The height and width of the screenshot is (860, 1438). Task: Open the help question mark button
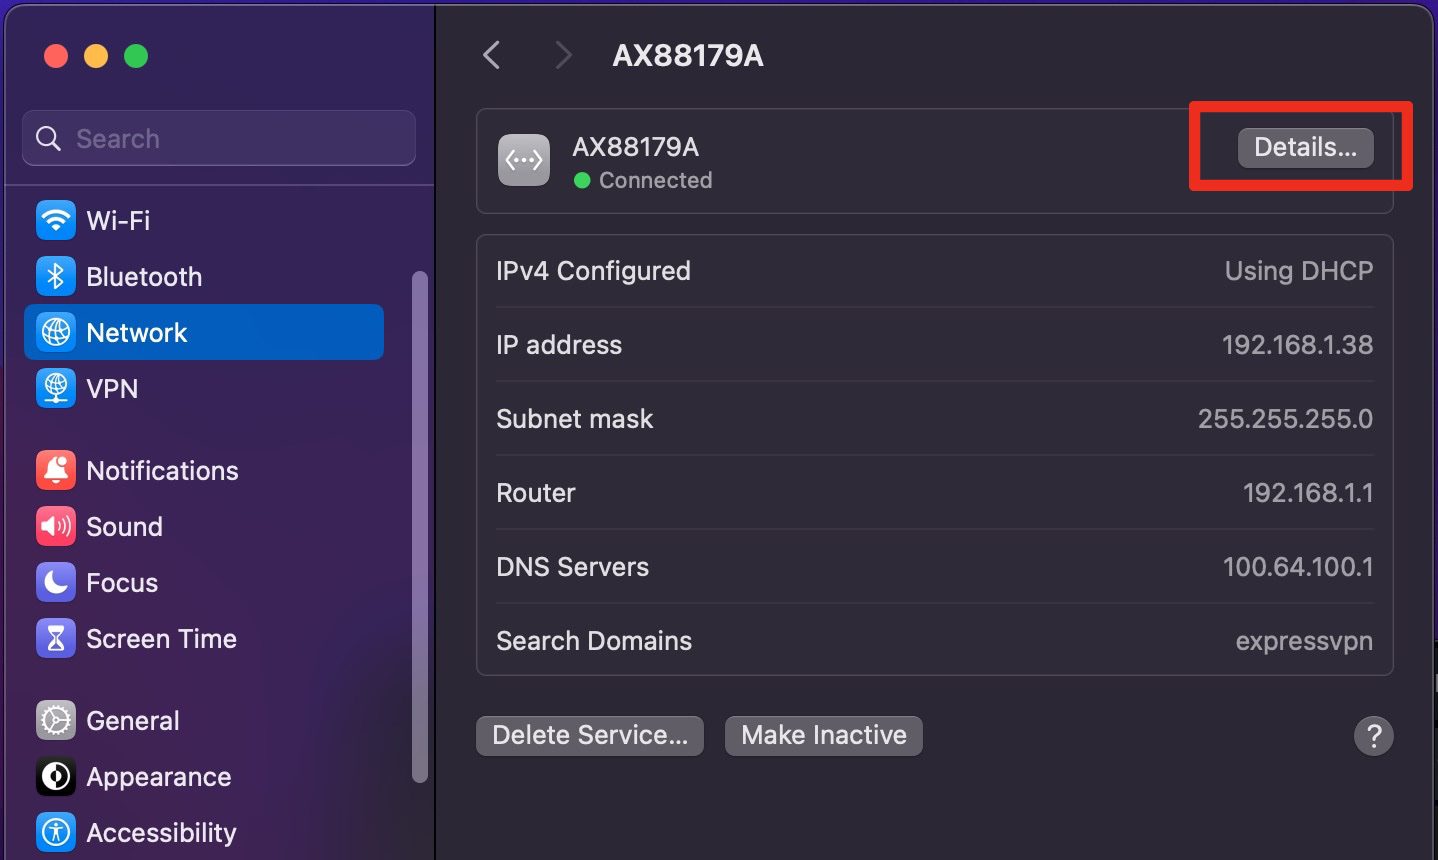(1373, 736)
